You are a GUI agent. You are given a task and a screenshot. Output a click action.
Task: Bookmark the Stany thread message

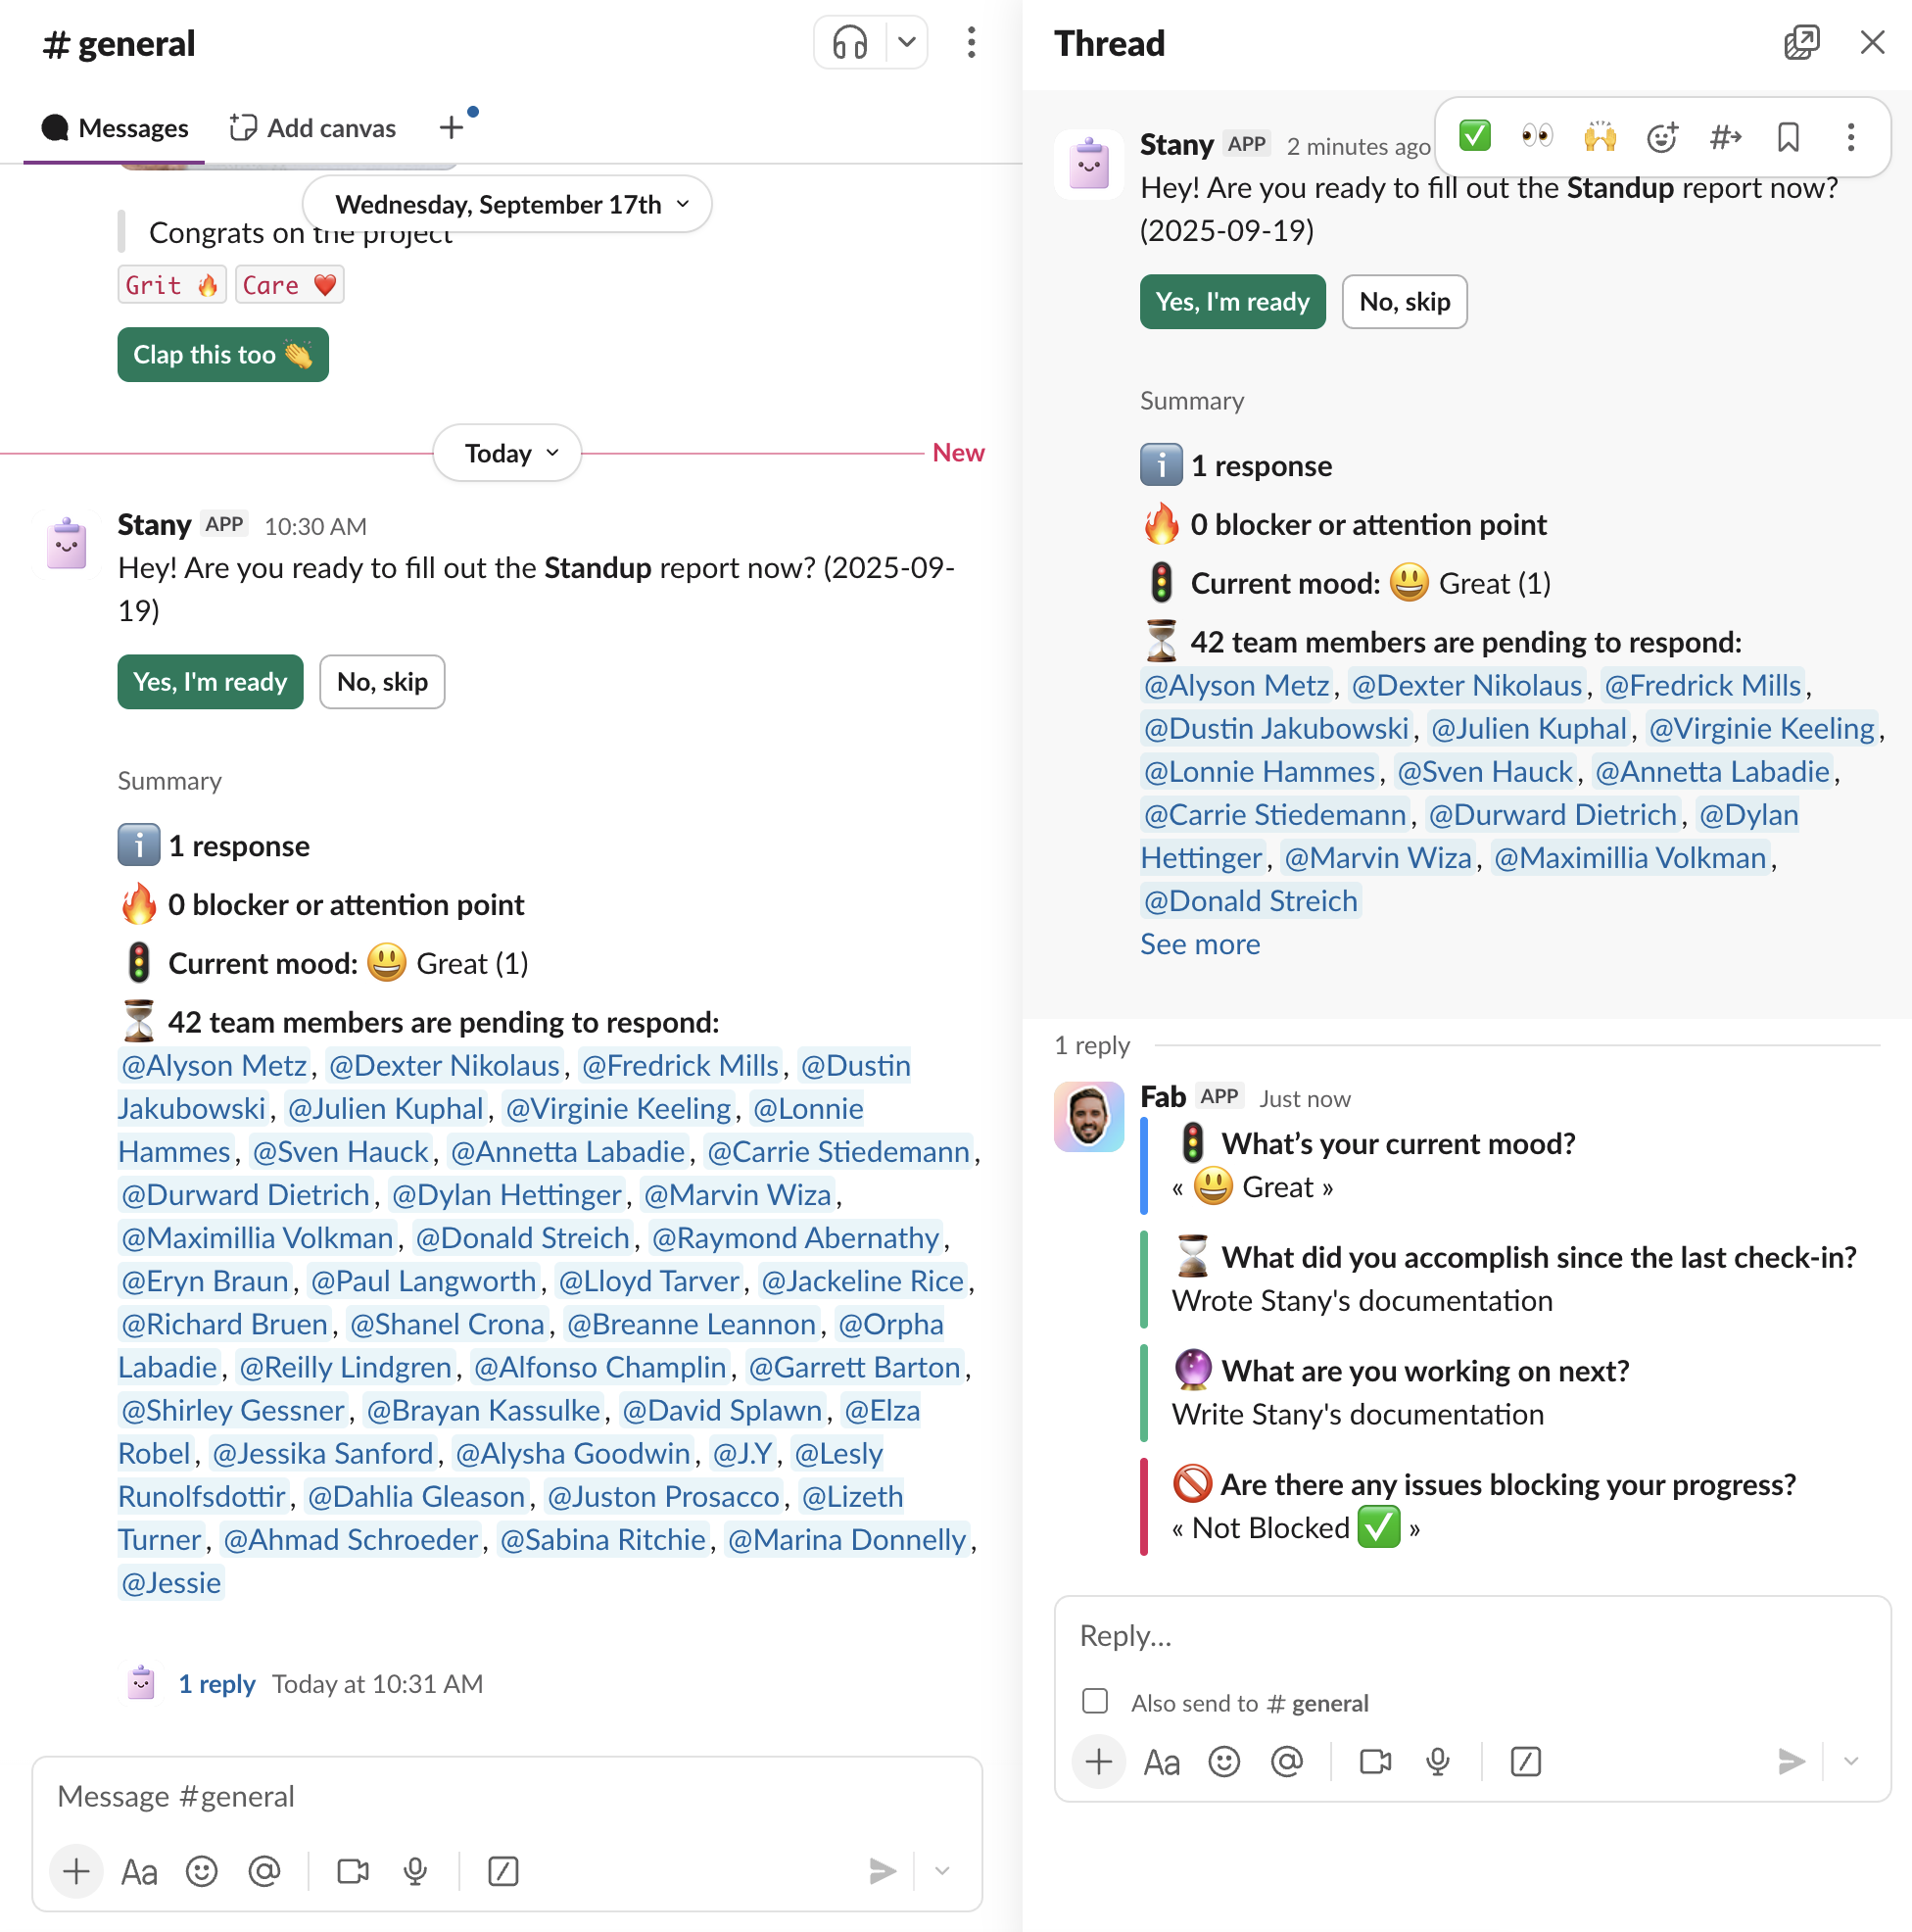tap(1788, 137)
